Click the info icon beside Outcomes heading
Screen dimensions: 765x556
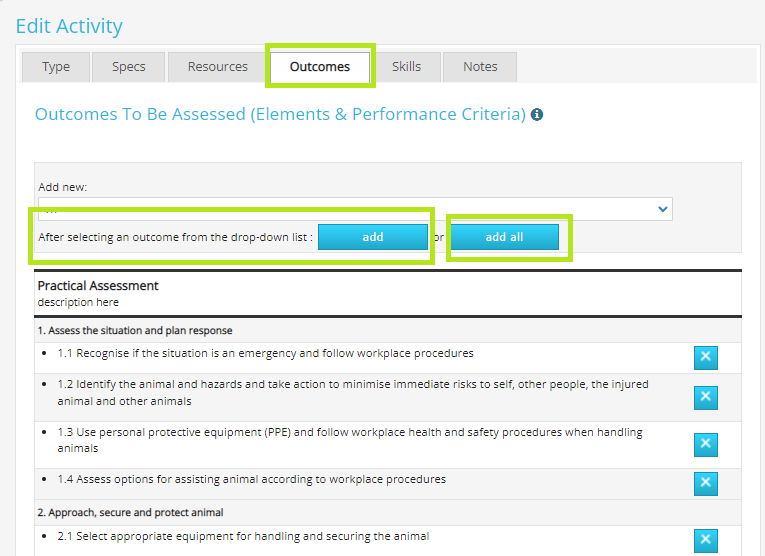click(537, 115)
